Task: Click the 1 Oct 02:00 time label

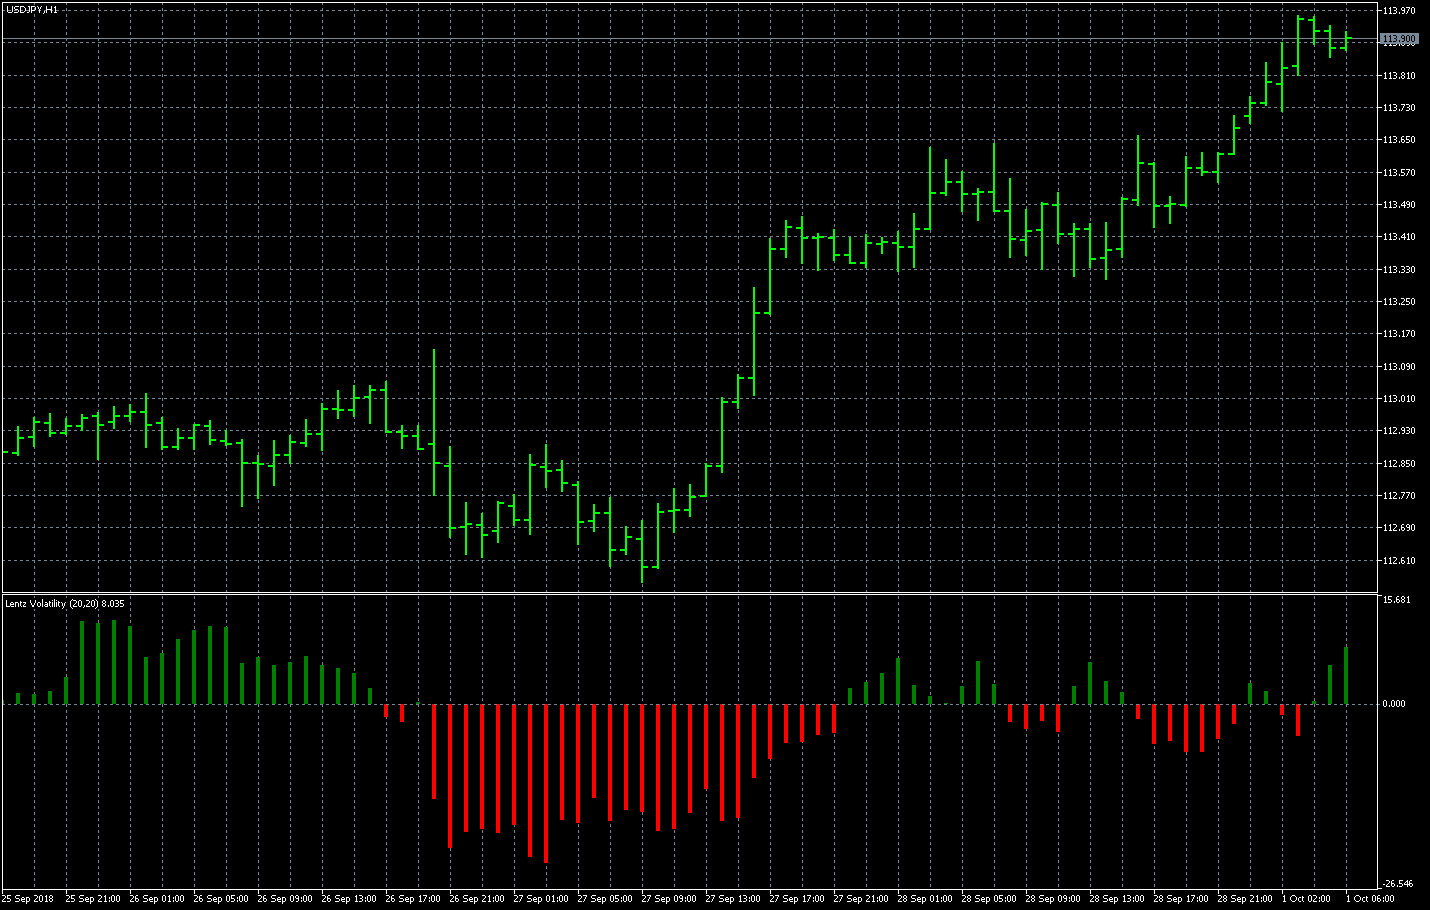Action: [x=1306, y=899]
